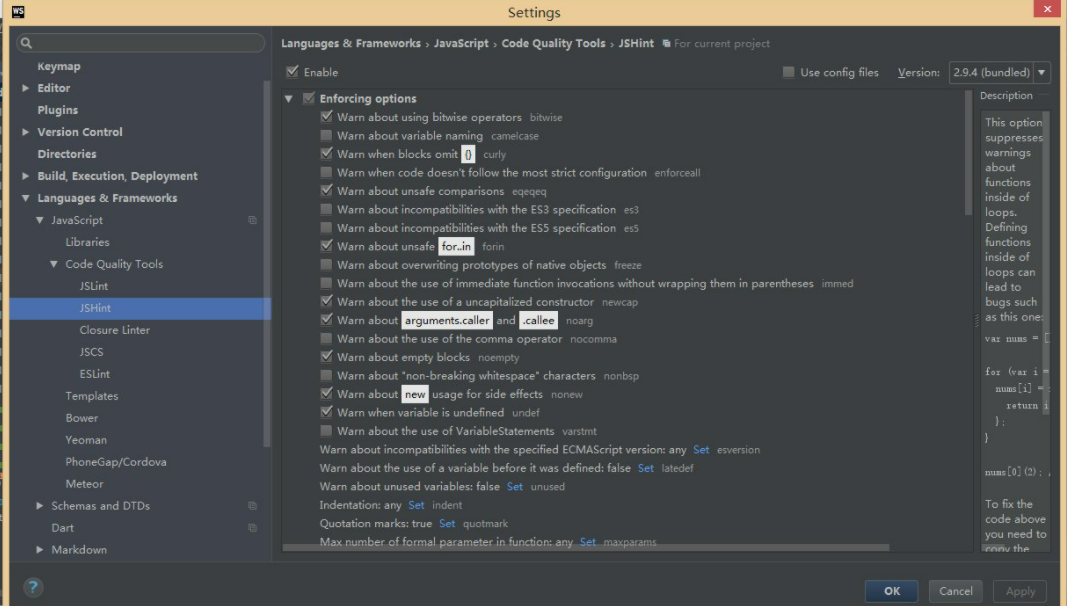Select the JSLint settings page

pos(94,286)
